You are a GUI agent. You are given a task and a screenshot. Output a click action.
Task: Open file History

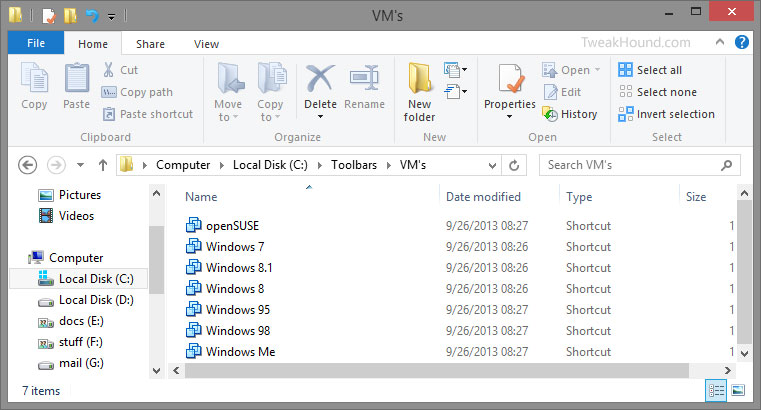click(570, 114)
